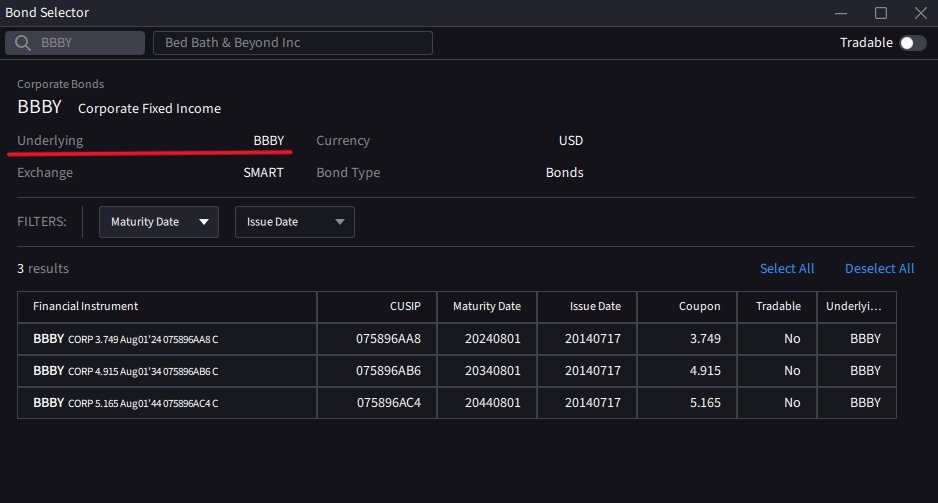Viewport: 938px width, 503px height.
Task: Click the Corporate Fixed Income label
Action: coord(149,109)
